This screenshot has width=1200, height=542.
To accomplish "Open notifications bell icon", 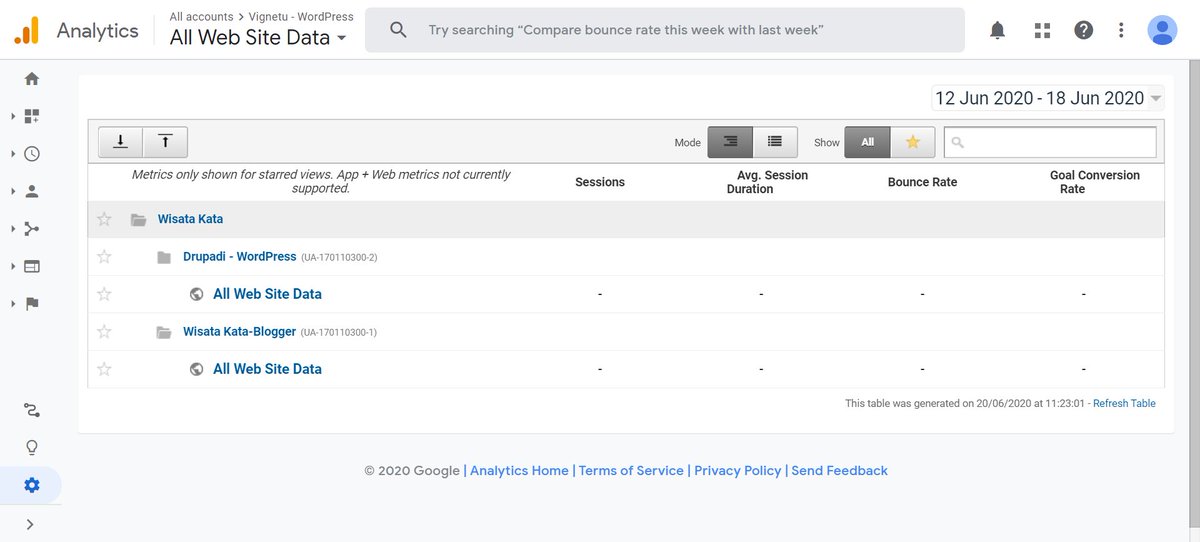I will [997, 30].
